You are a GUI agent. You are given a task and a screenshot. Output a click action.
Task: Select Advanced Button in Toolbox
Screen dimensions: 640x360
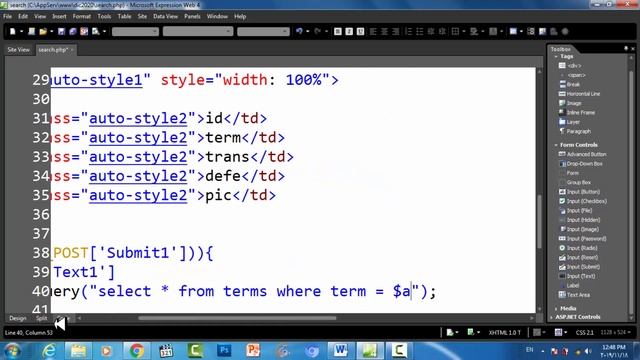click(x=582, y=154)
